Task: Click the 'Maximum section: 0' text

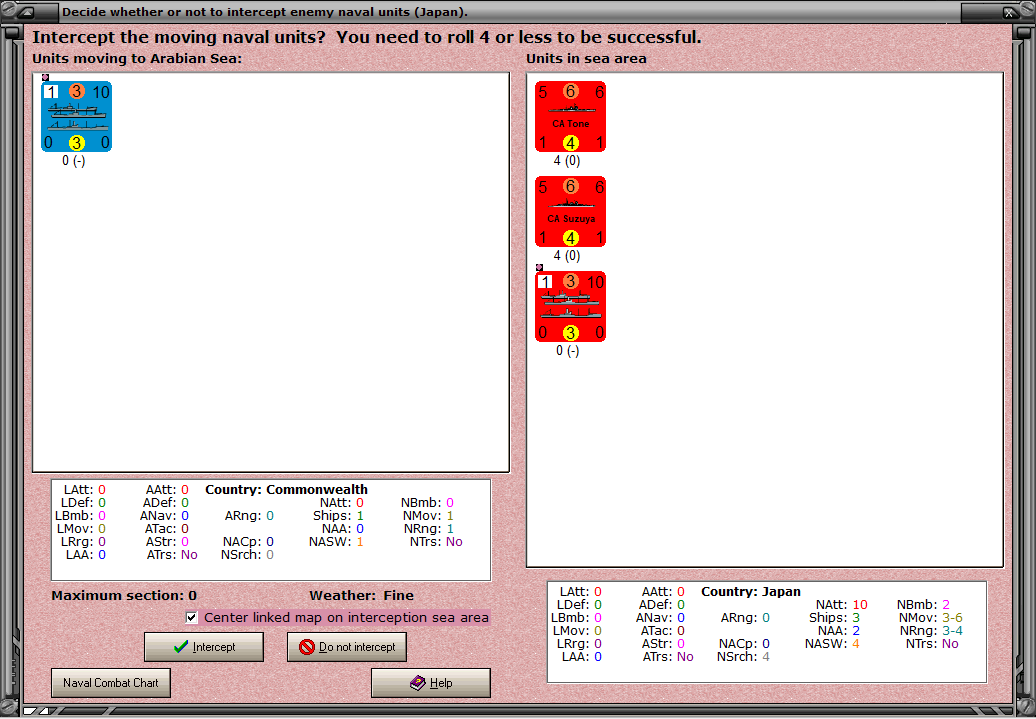Action: click(x=124, y=595)
